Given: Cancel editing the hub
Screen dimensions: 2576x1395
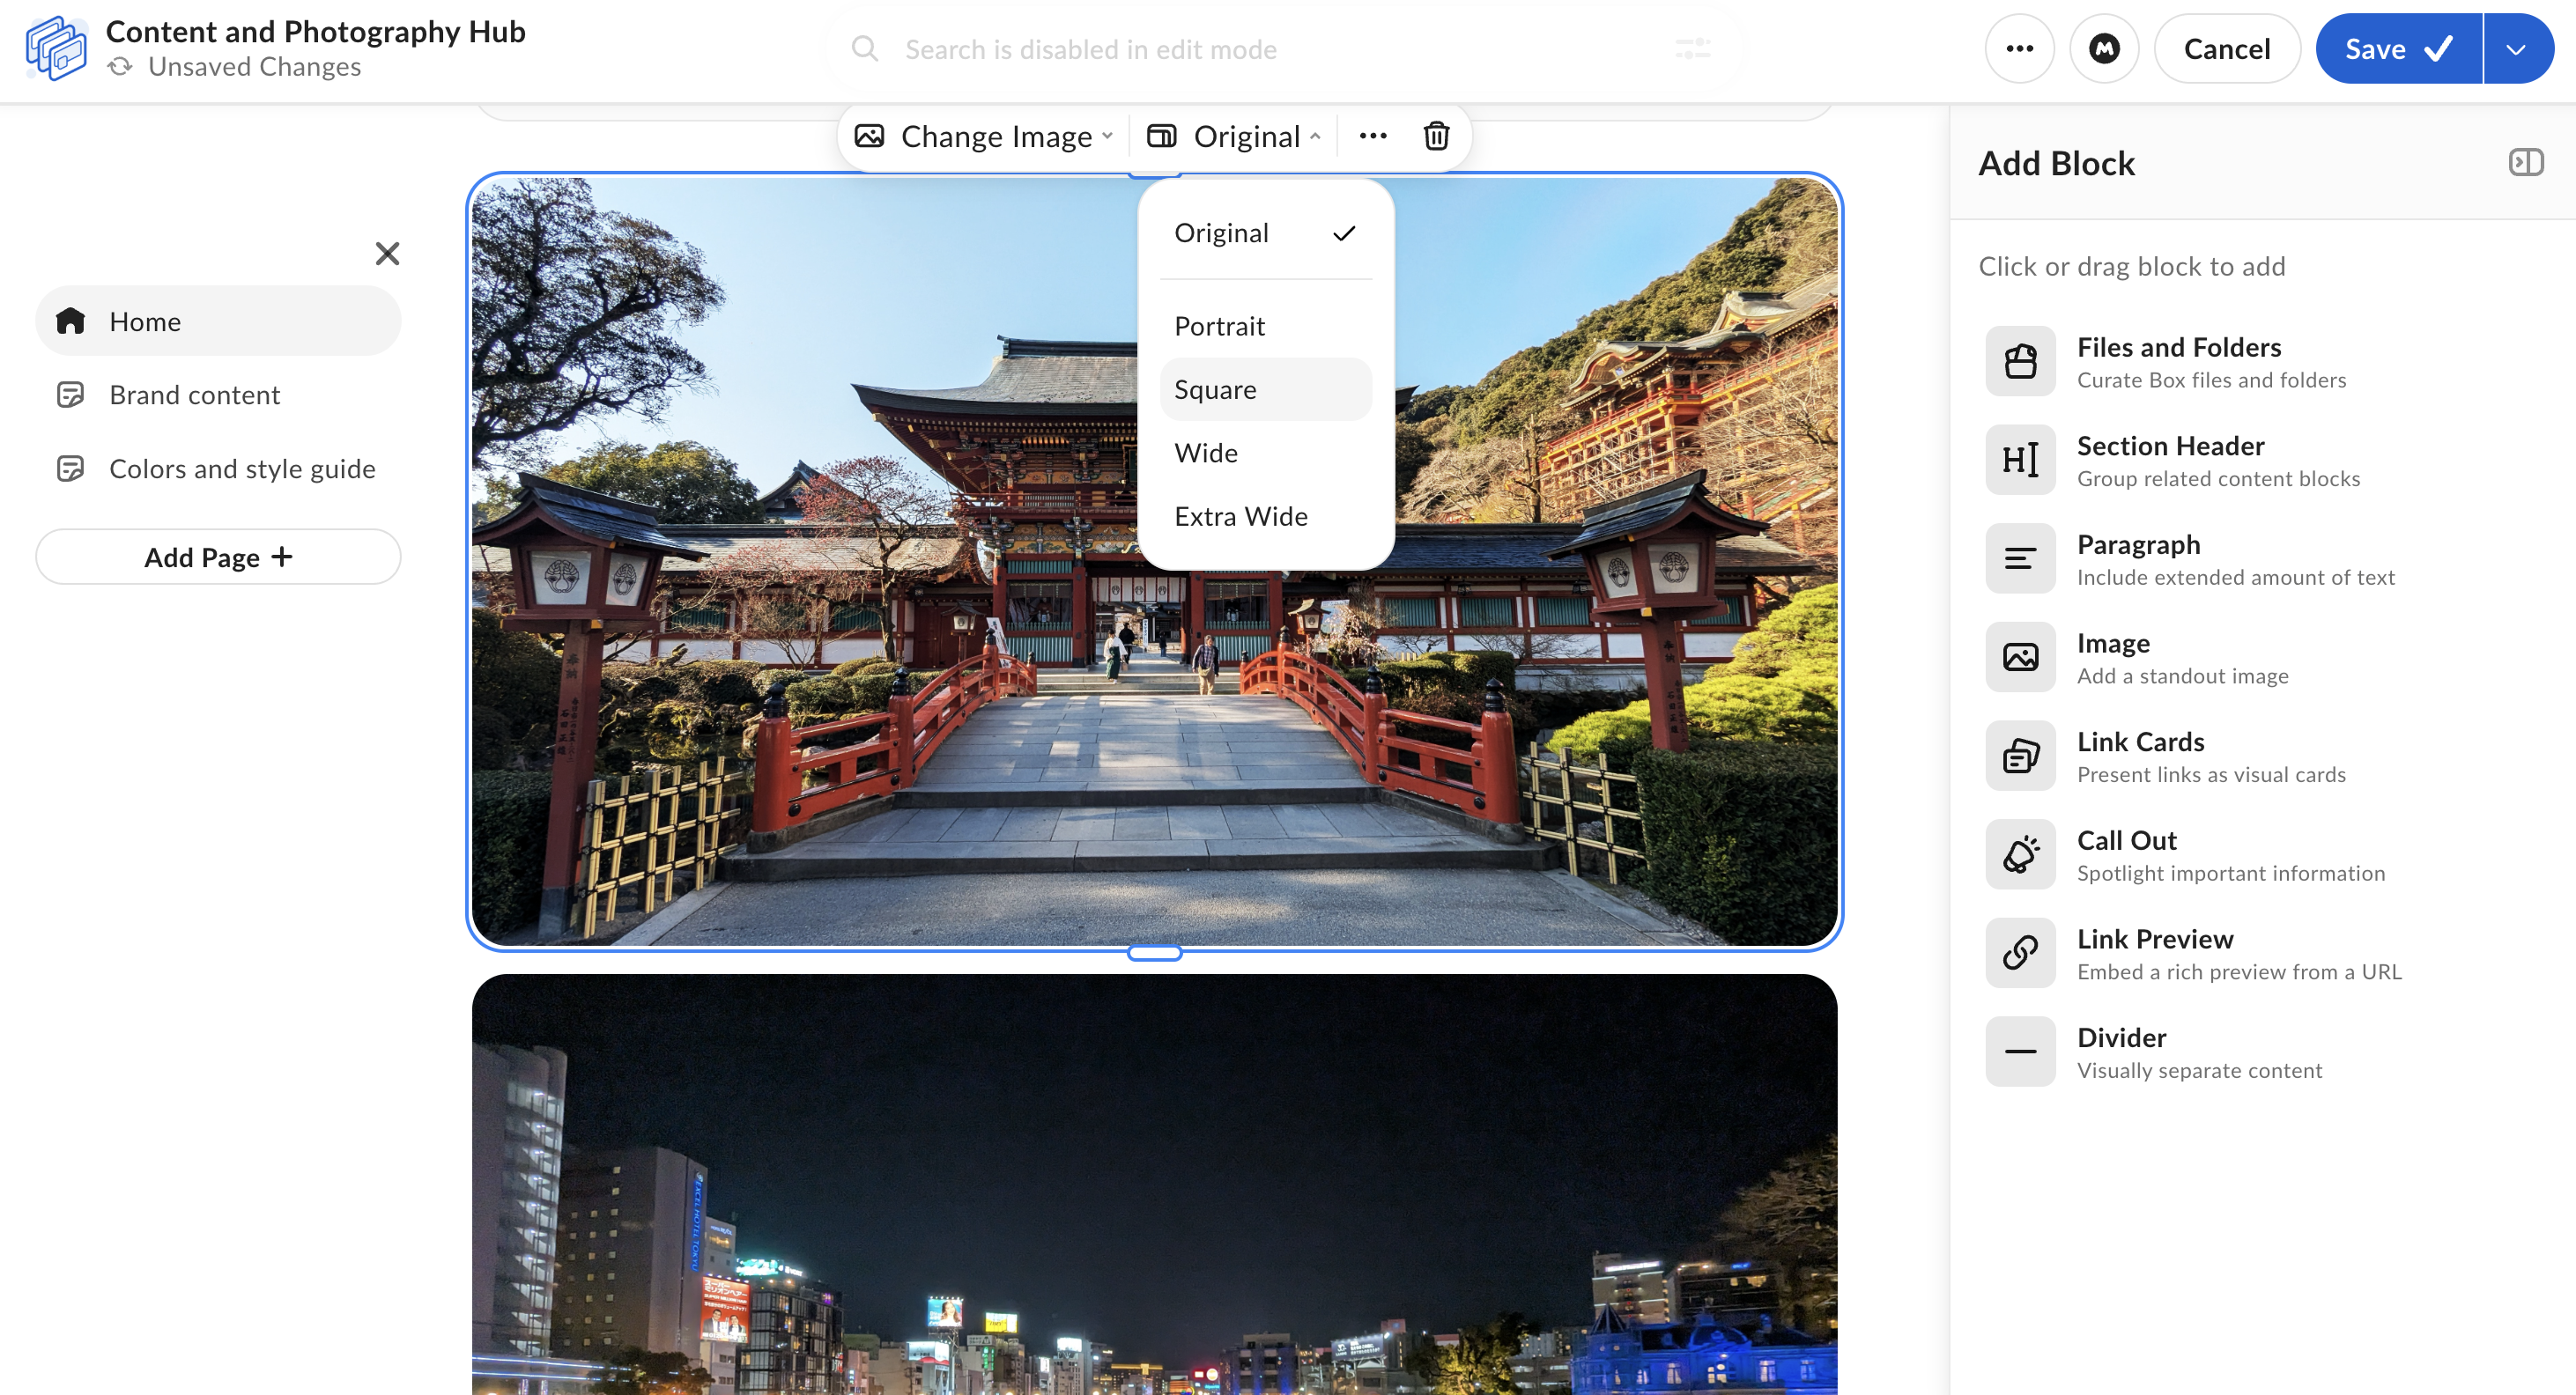Looking at the screenshot, I should tap(2226, 49).
